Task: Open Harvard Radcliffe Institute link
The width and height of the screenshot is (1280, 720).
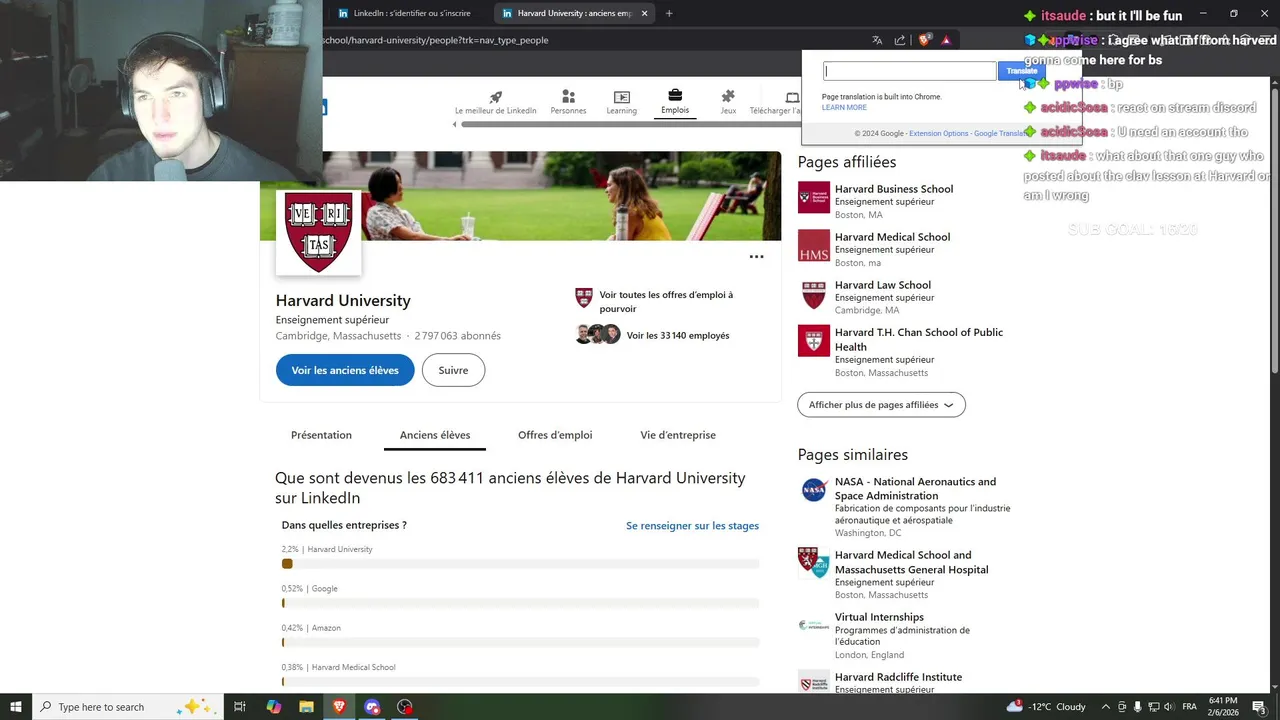Action: tap(898, 677)
